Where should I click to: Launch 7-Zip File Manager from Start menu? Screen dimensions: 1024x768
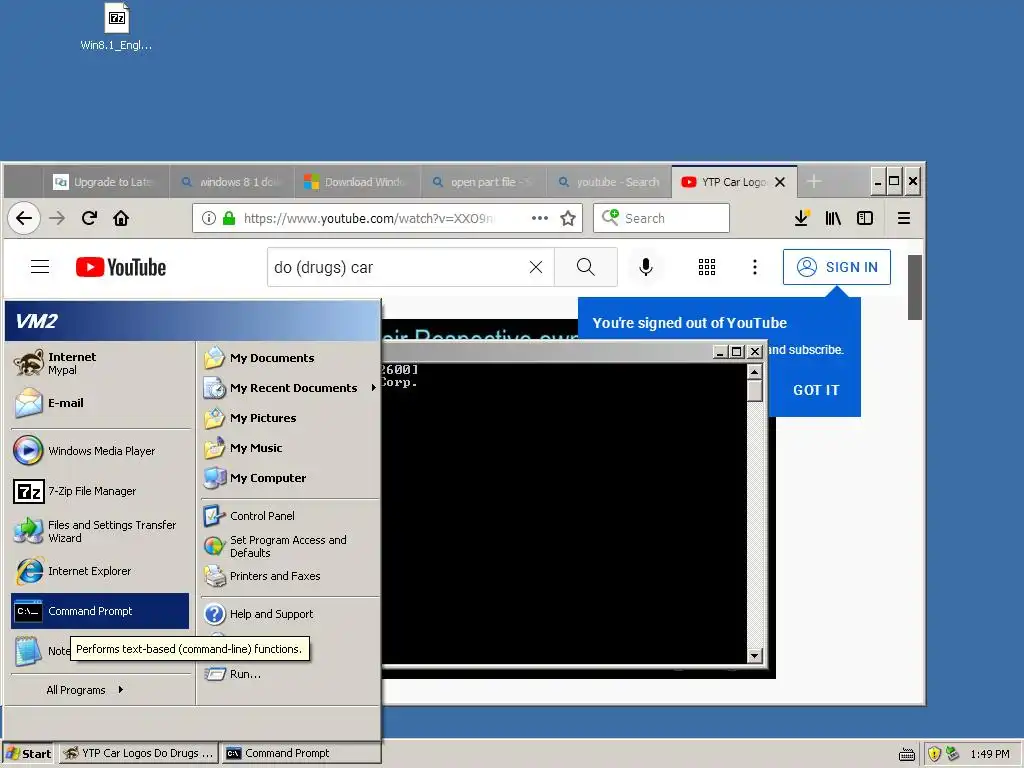101,490
